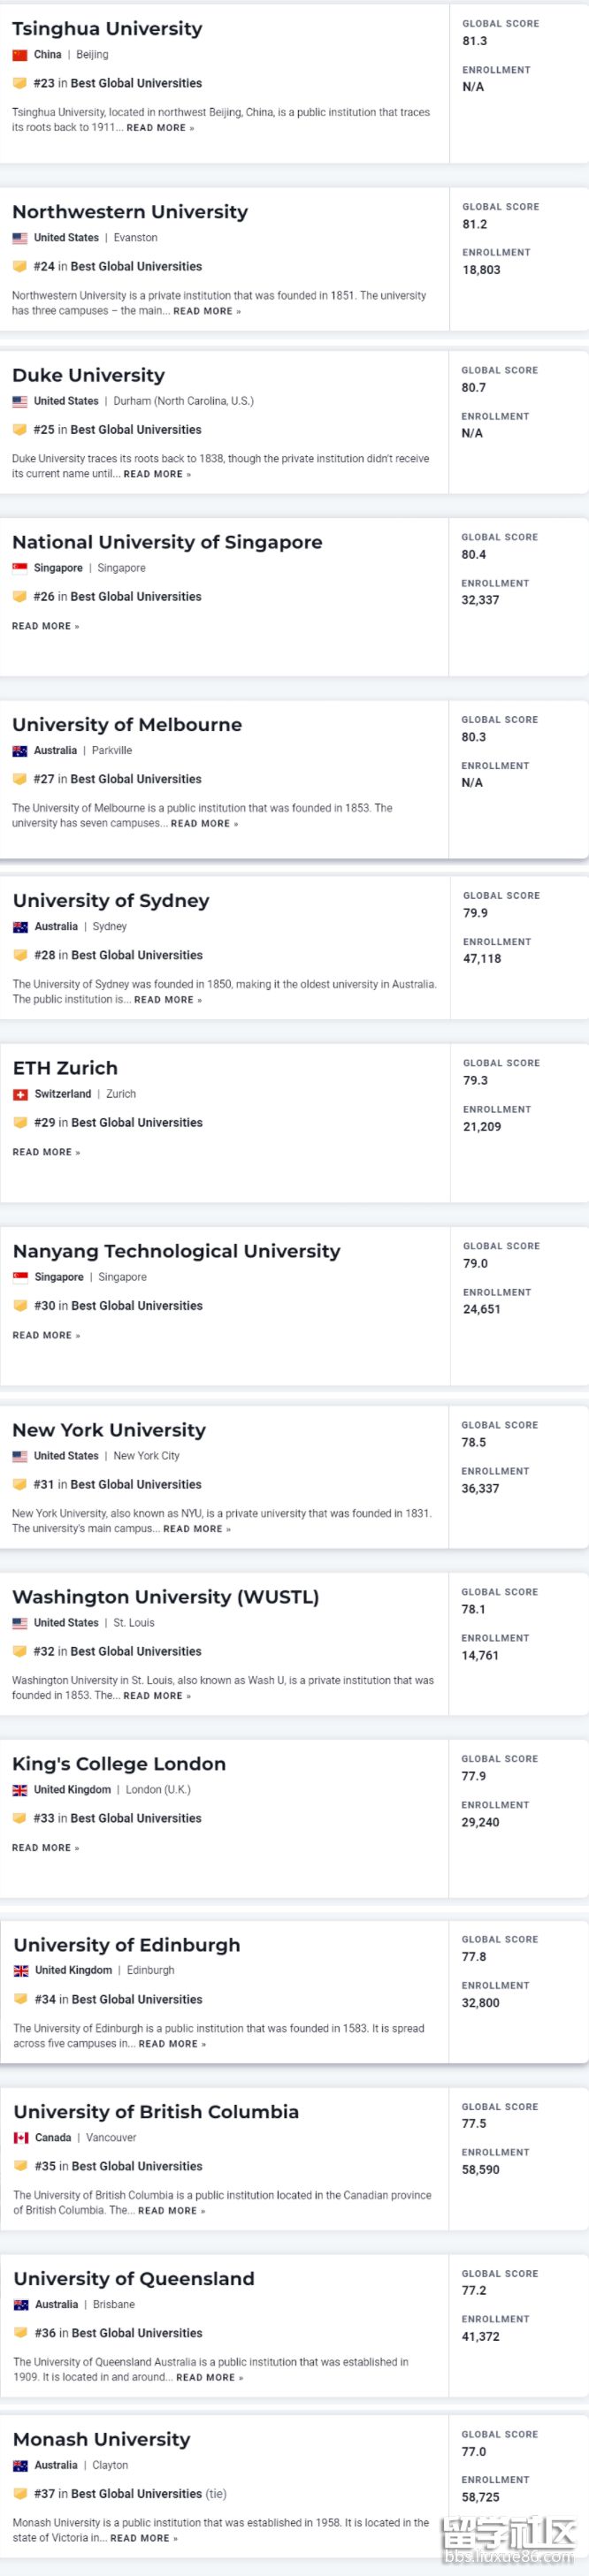Viewport: 589px width, 2576px height.
Task: Click the University of Queensland heading
Action: tap(134, 2278)
